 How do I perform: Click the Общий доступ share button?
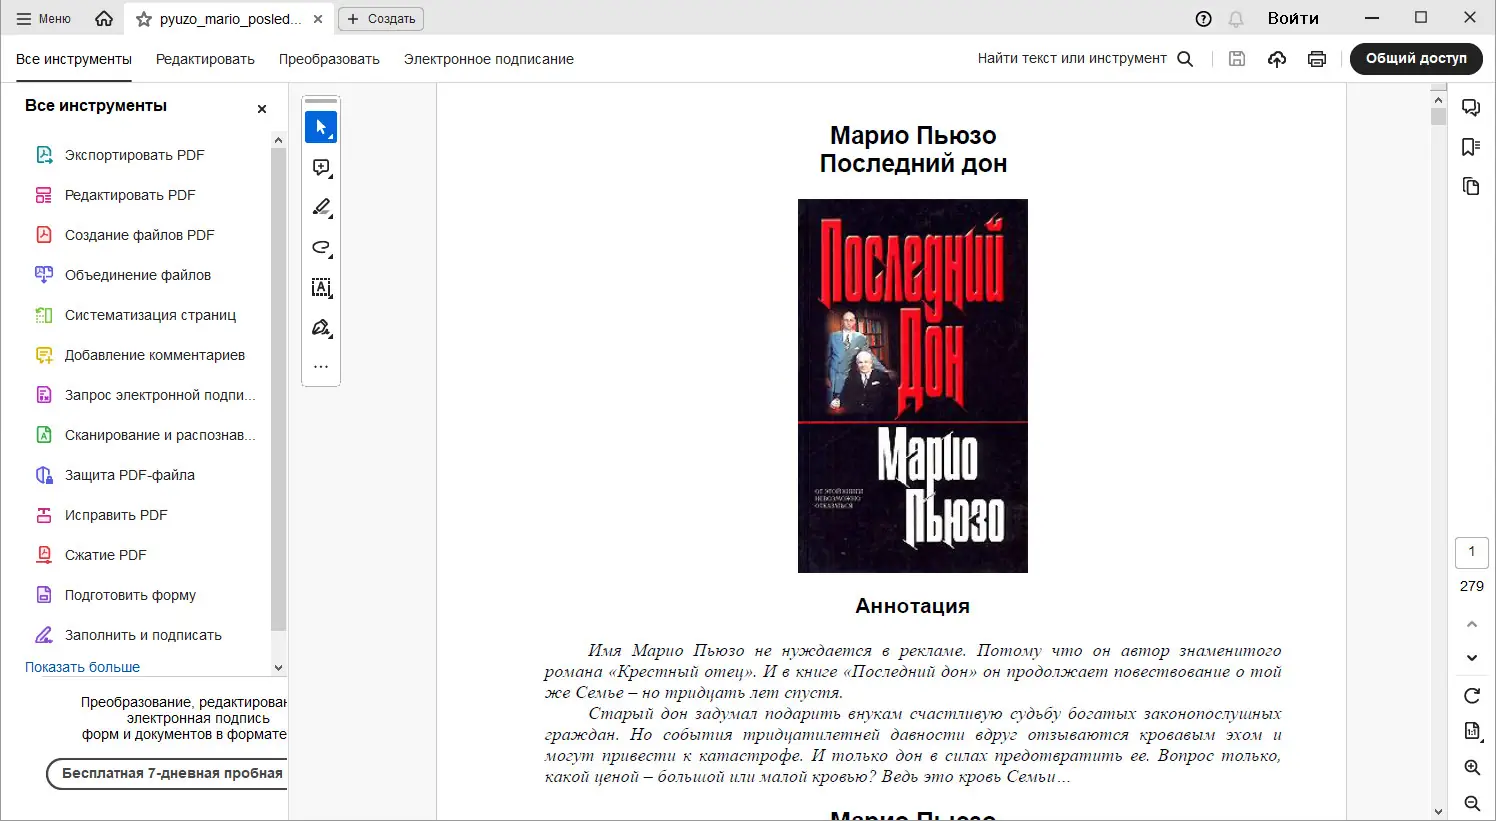click(x=1416, y=59)
